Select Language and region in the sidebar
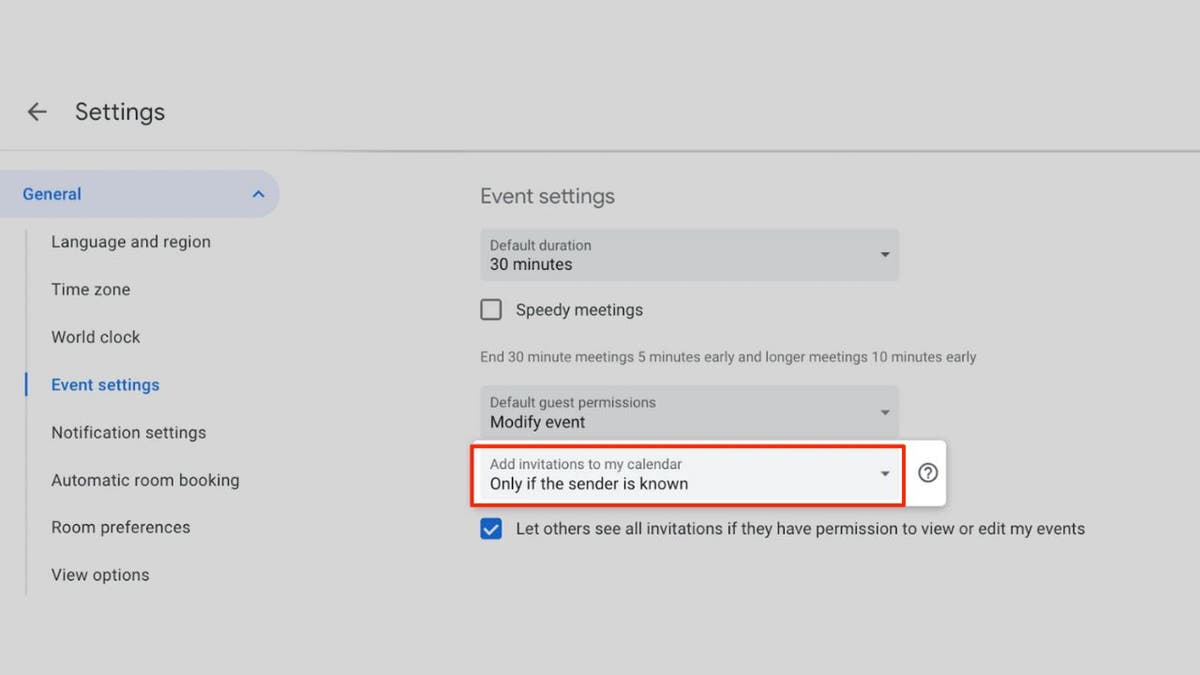This screenshot has height=675, width=1200. pos(131,241)
